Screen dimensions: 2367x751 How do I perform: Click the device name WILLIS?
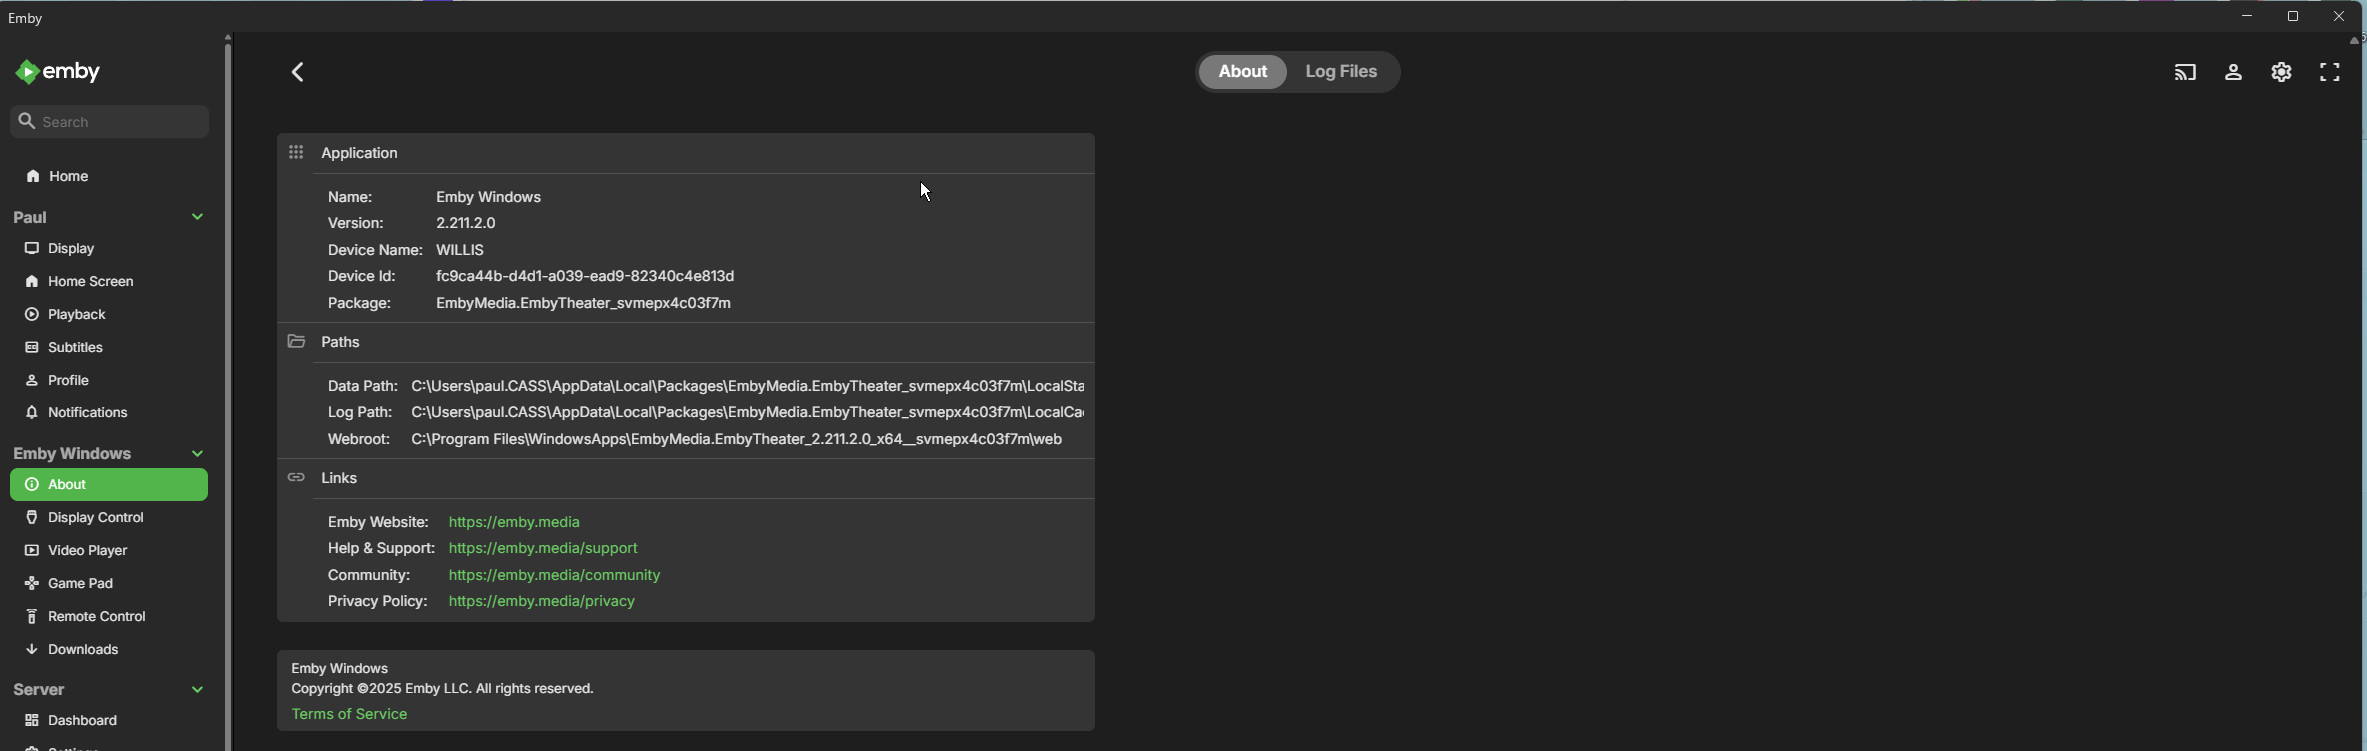pos(460,250)
